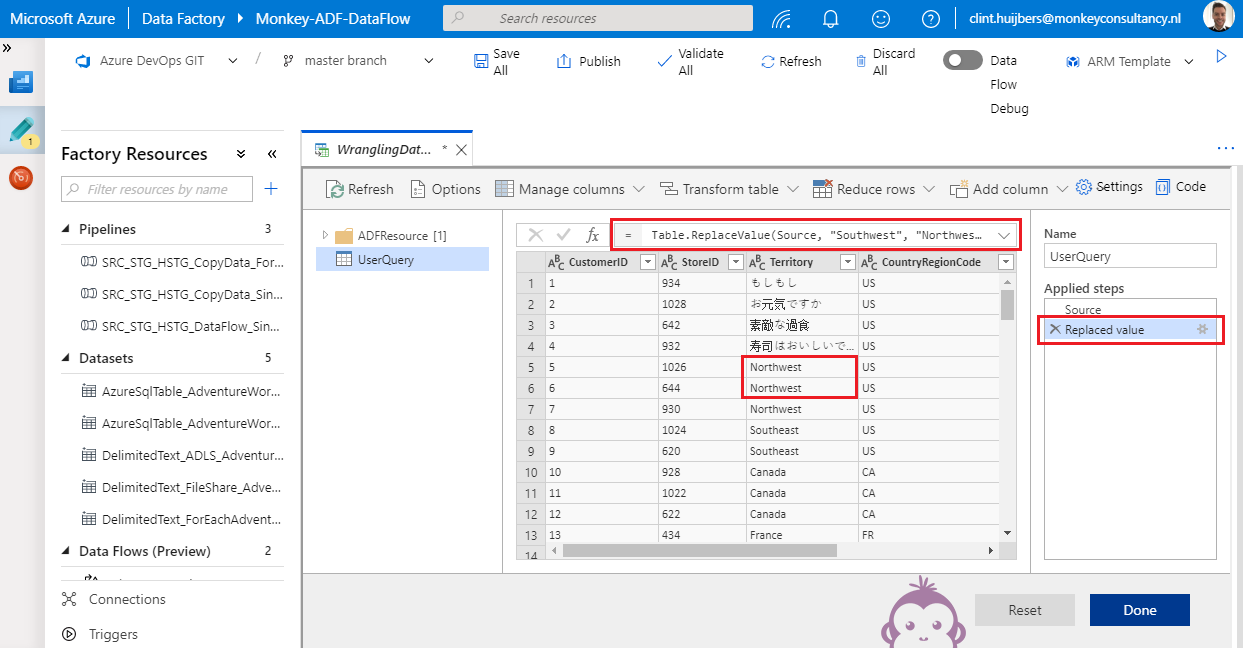
Task: Open the Add column menu
Action: coord(1007,189)
